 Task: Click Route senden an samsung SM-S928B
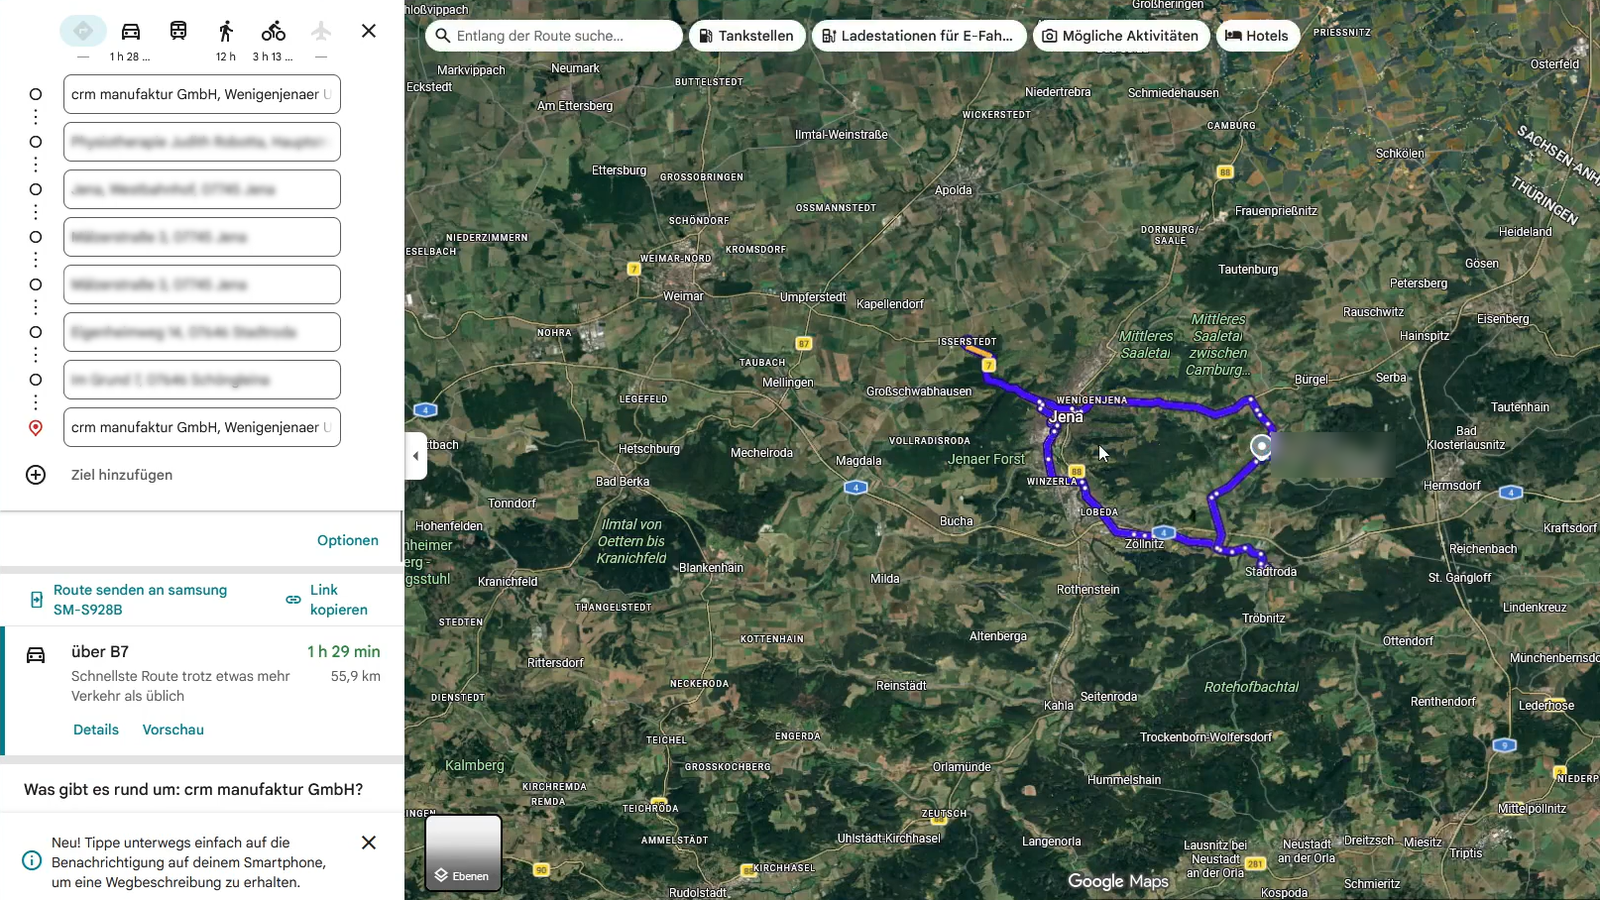click(140, 600)
